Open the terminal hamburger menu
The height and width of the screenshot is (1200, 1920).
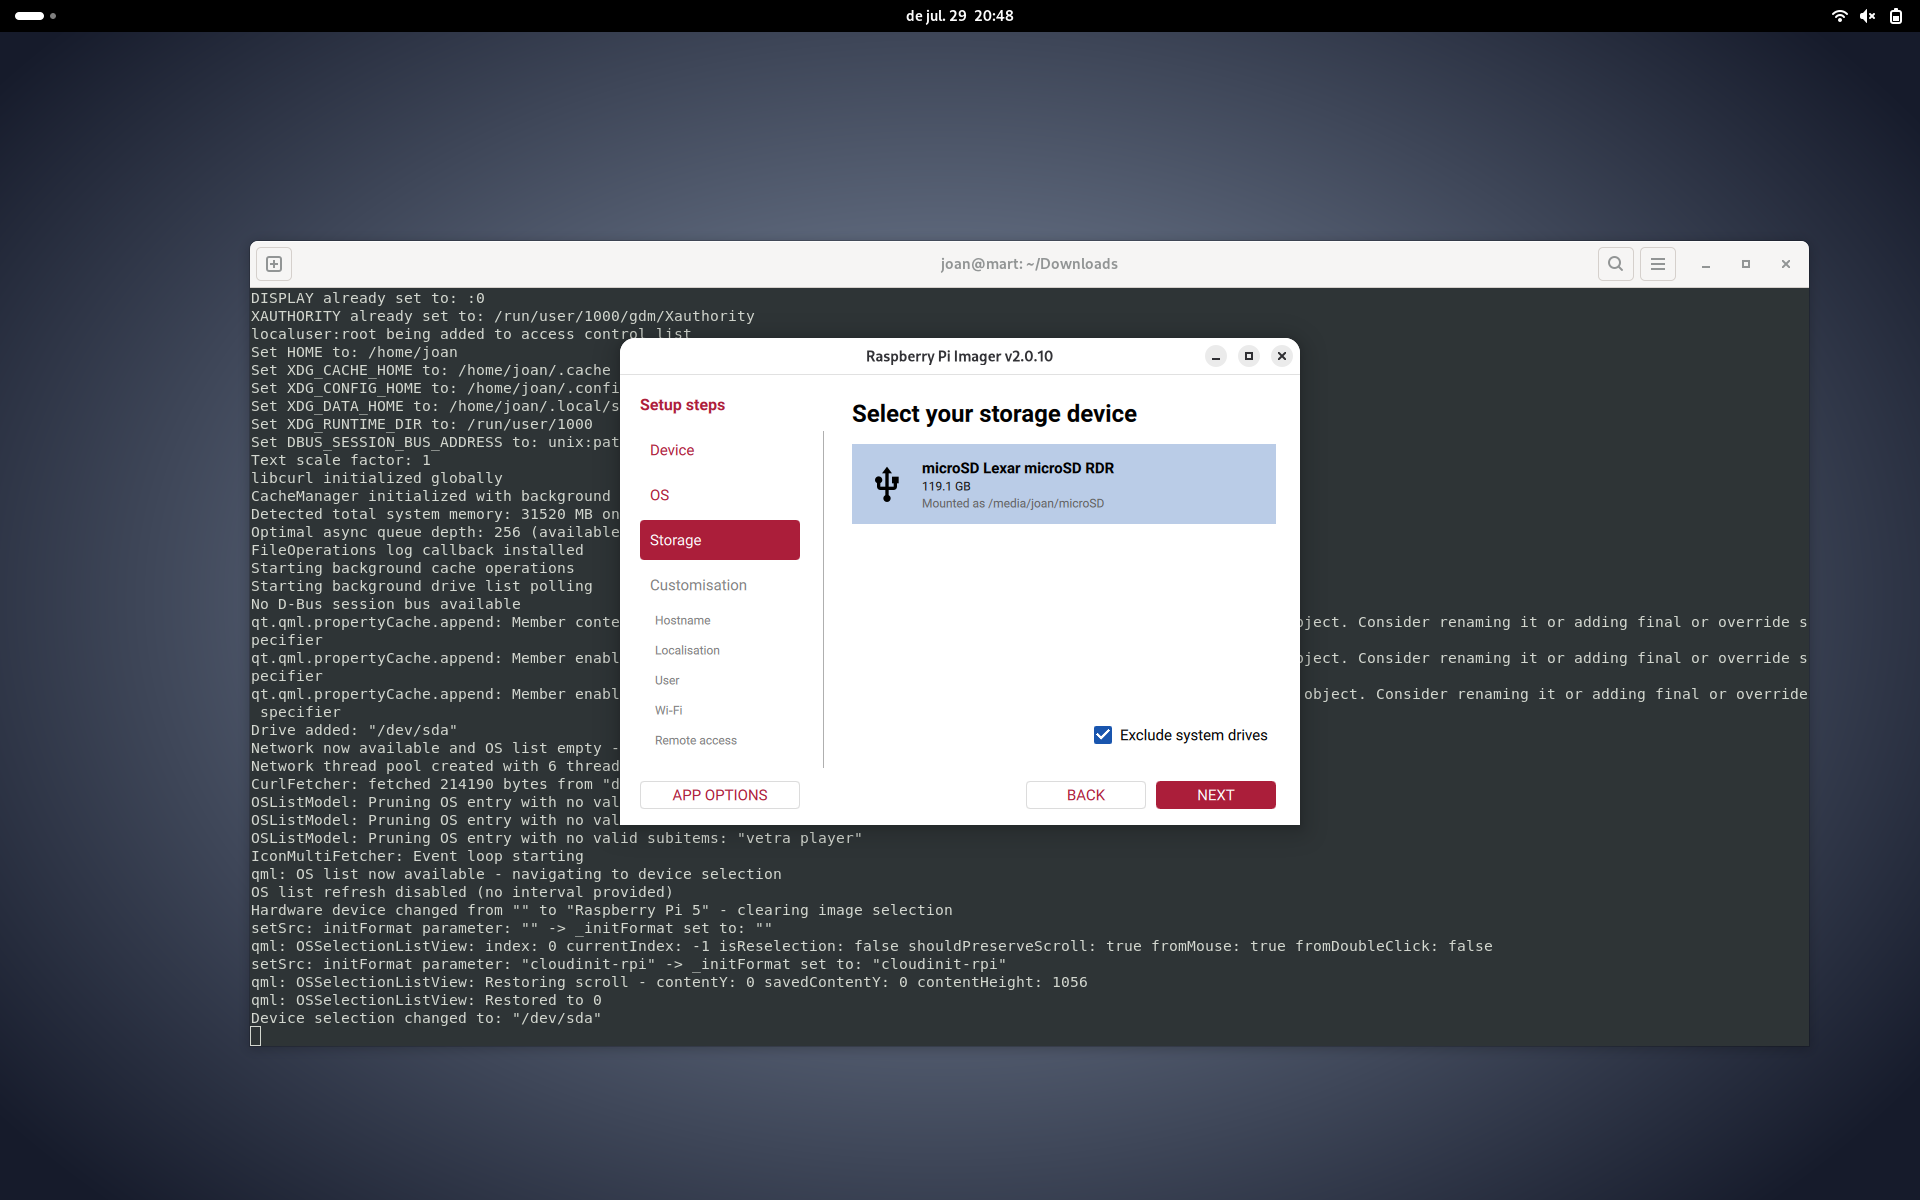pos(1658,264)
